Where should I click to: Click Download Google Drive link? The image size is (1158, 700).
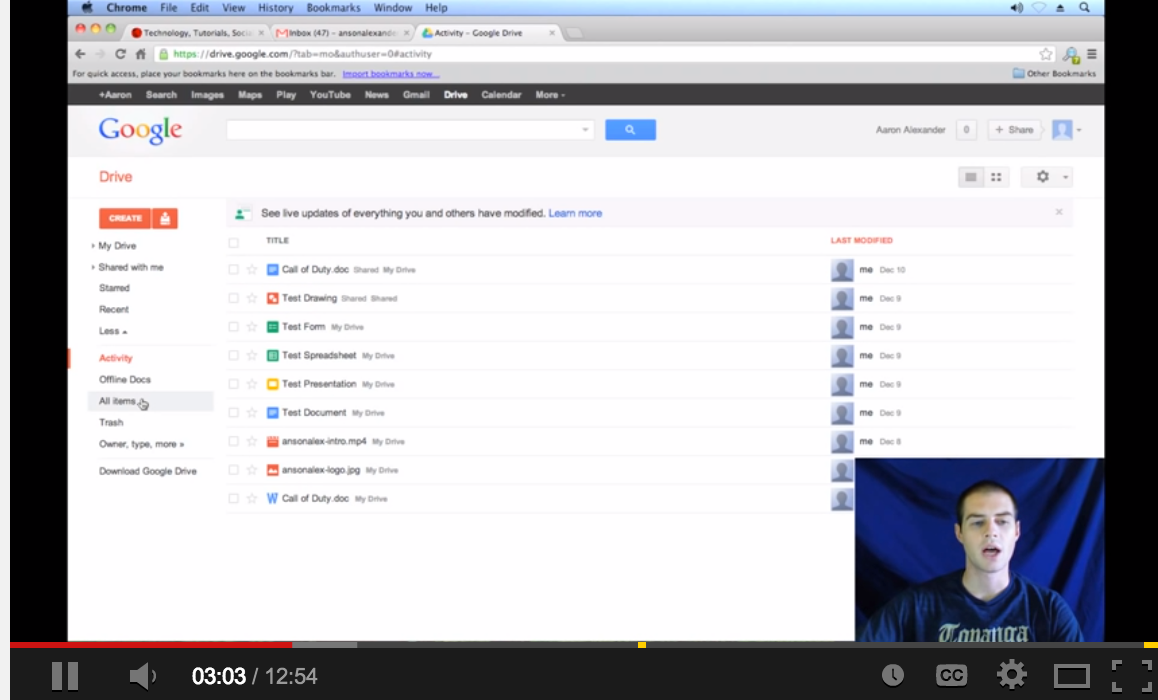click(x=148, y=471)
